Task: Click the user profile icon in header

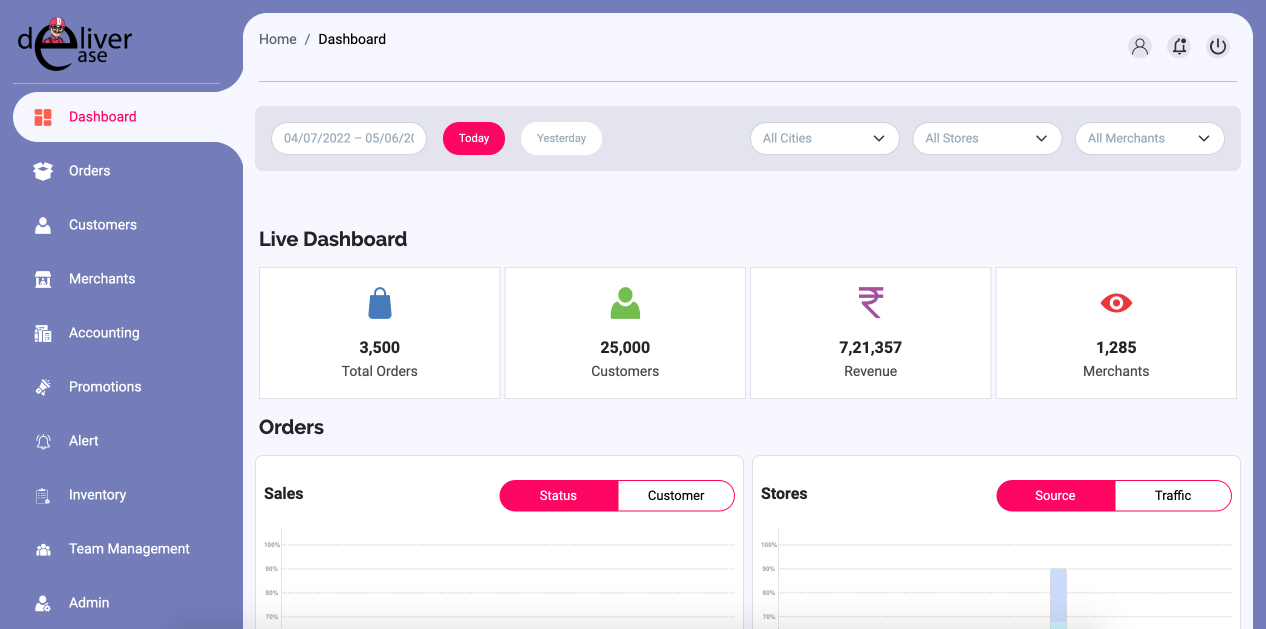Action: click(x=1139, y=46)
